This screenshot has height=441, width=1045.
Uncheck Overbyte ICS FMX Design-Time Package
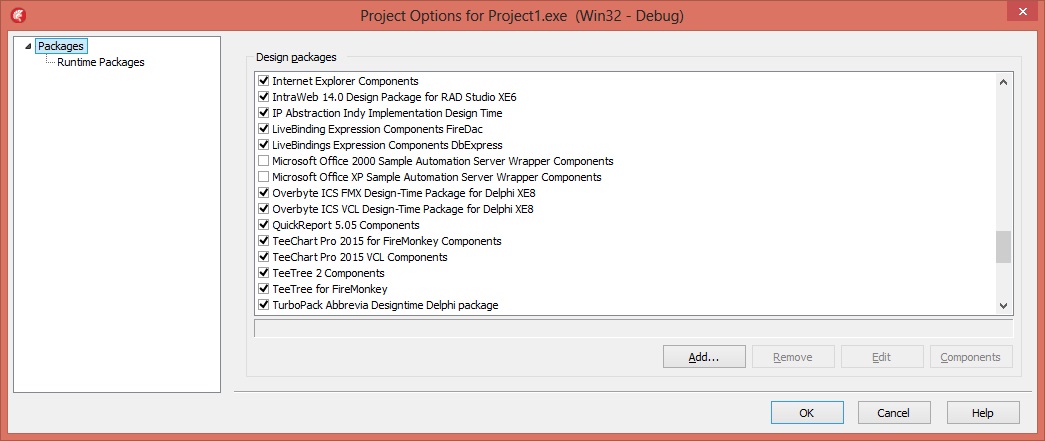coord(263,193)
